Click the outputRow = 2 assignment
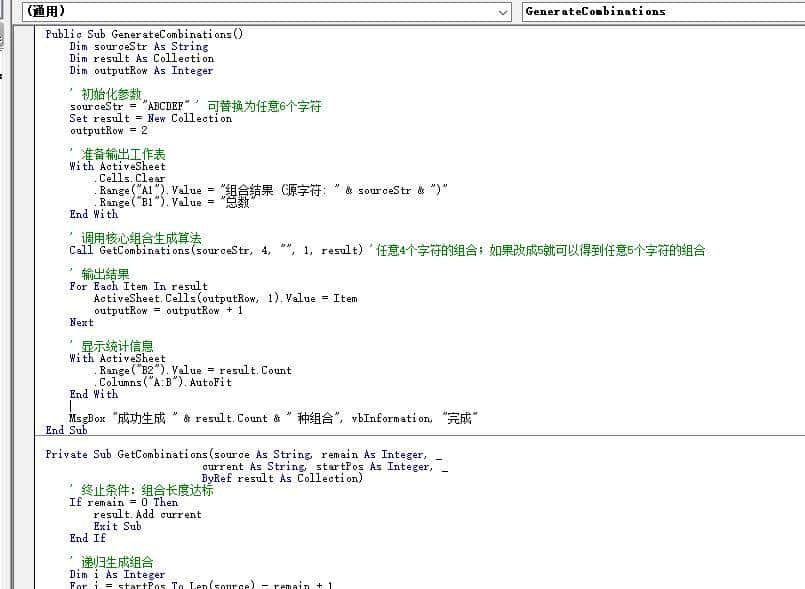Screen dimensions: 805x589 (110, 130)
